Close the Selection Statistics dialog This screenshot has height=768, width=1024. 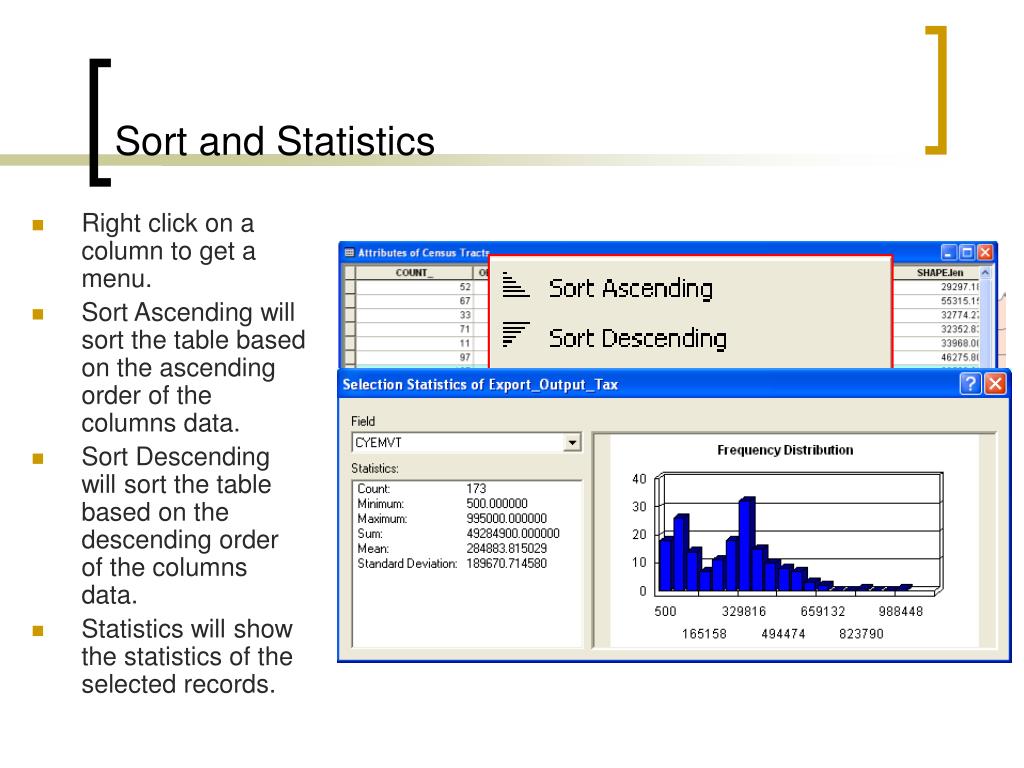pyautogui.click(x=995, y=383)
